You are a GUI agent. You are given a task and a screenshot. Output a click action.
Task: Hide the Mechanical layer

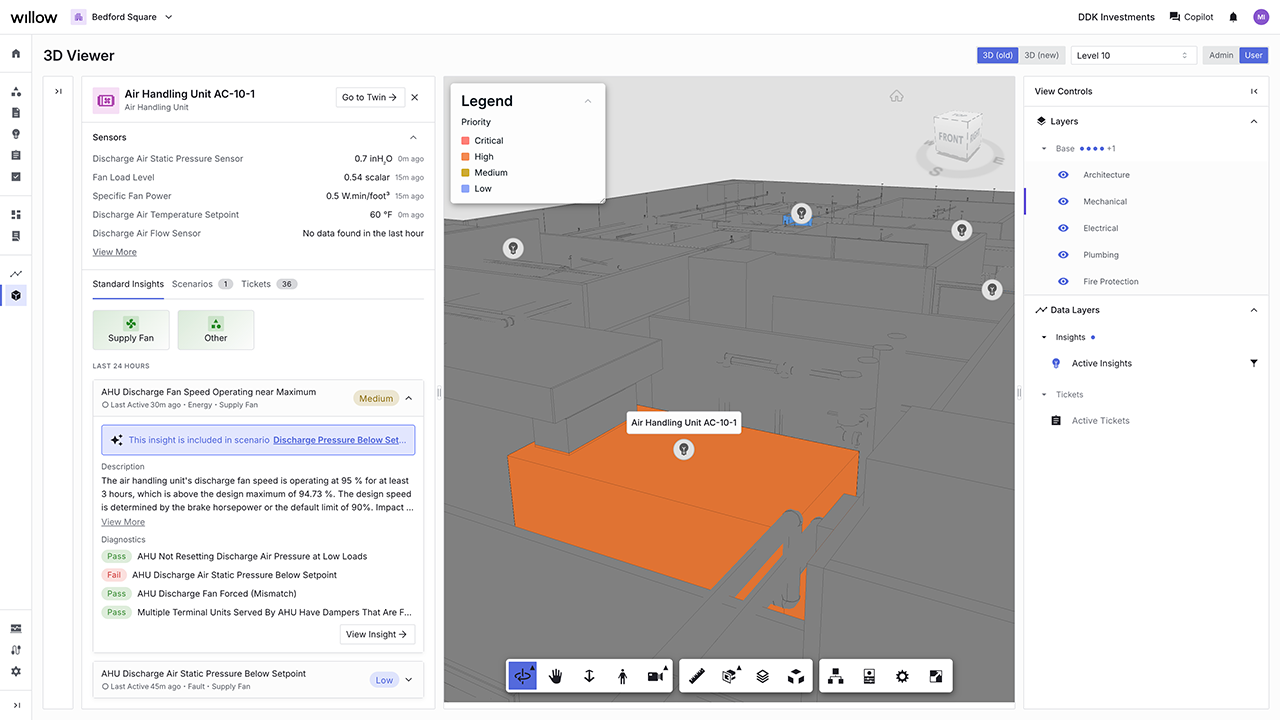coord(1063,202)
